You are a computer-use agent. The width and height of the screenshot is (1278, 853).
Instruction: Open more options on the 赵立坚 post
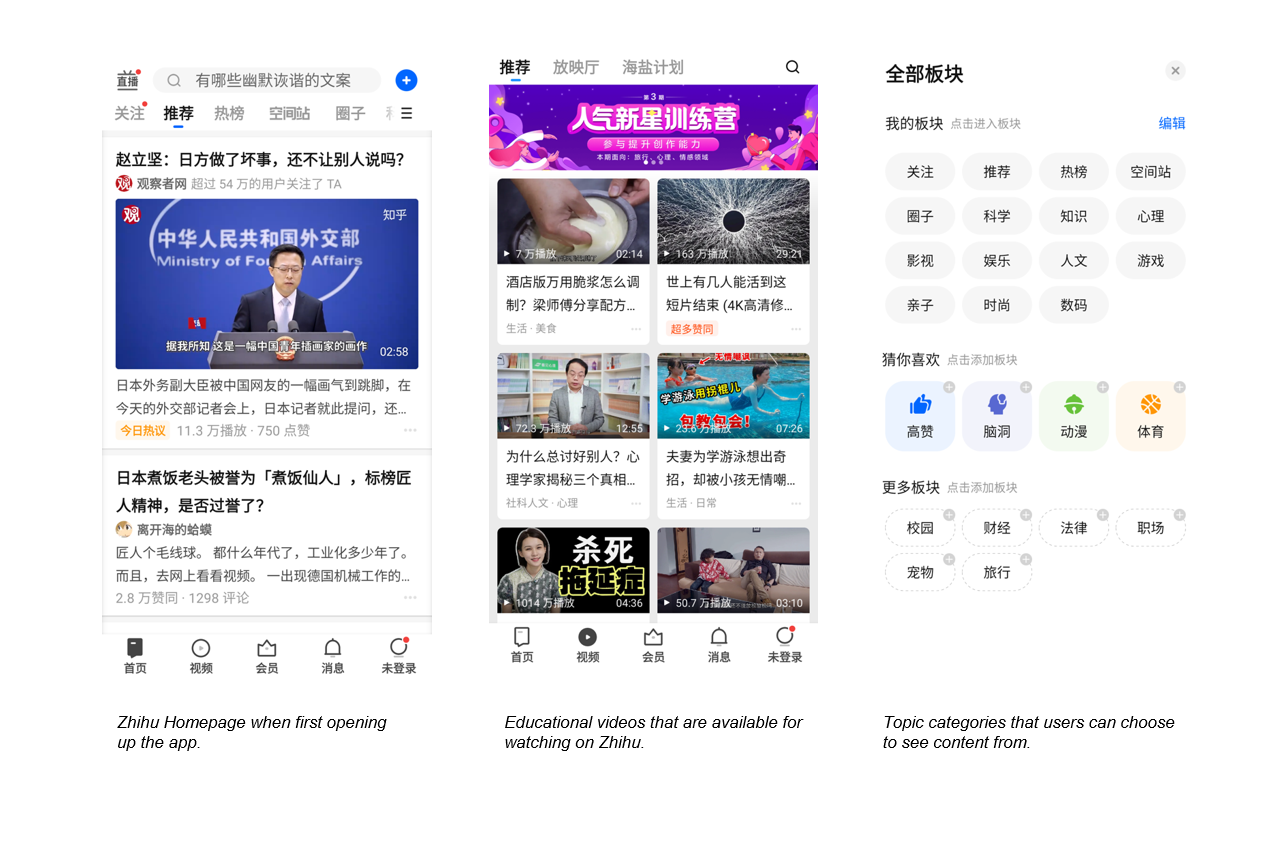click(410, 431)
